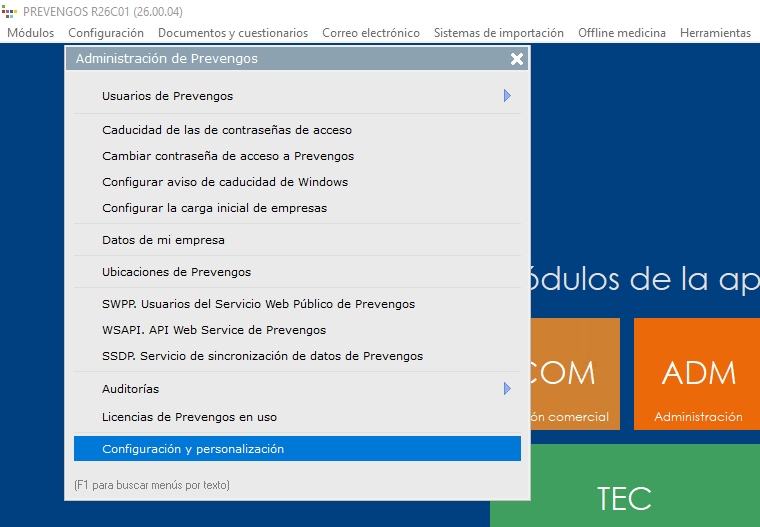Image resolution: width=760 pixels, height=527 pixels.
Task: Open the Offline medicina menu
Action: pos(621,33)
